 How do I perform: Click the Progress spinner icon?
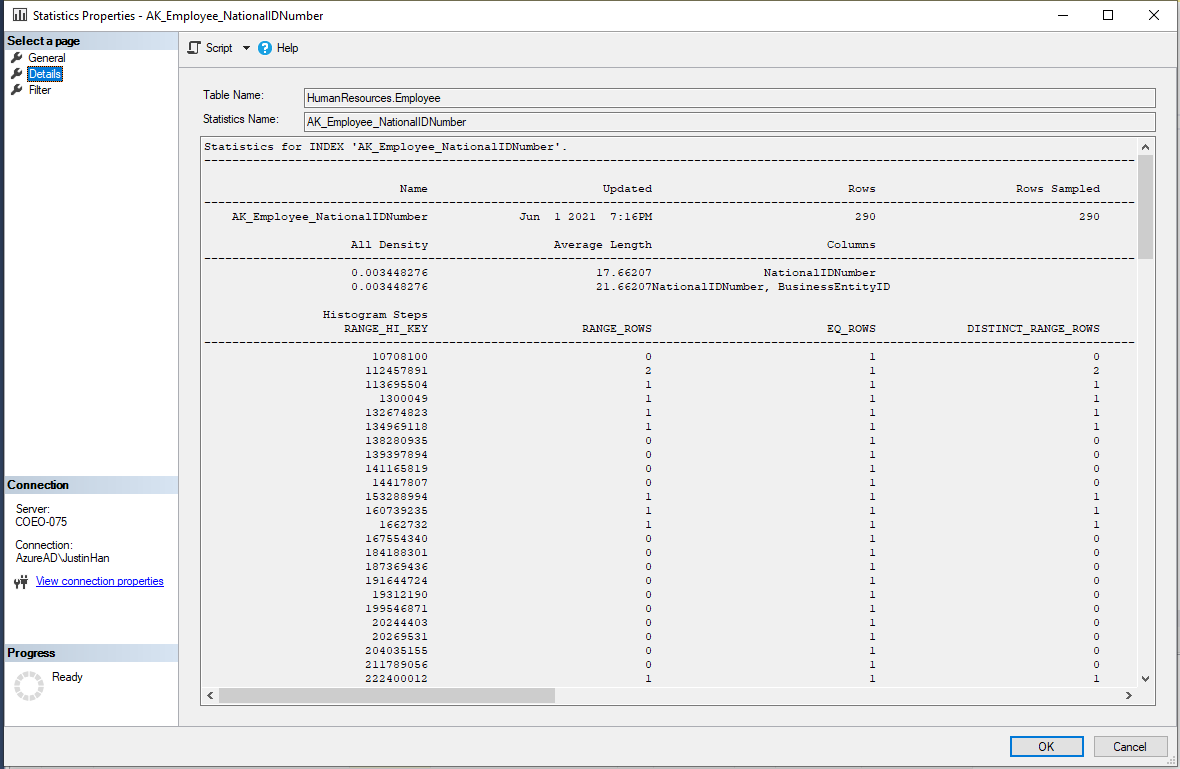[29, 685]
